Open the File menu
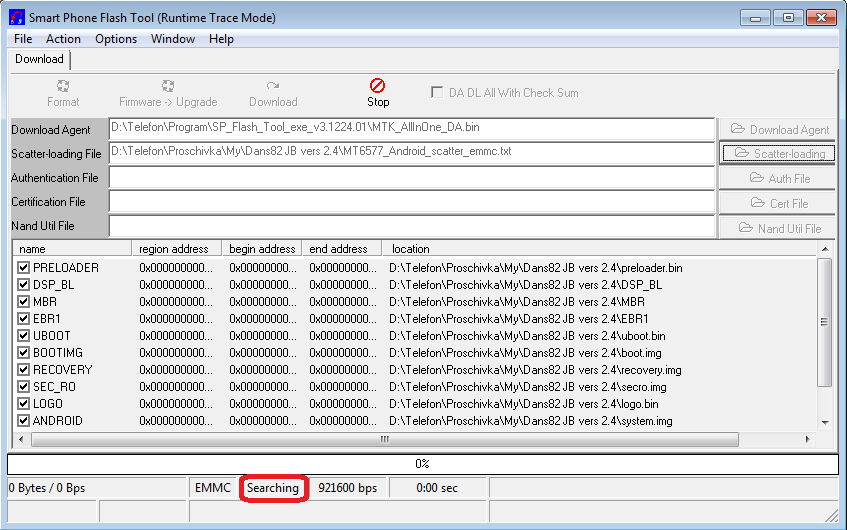Image resolution: width=847 pixels, height=530 pixels. 23,39
